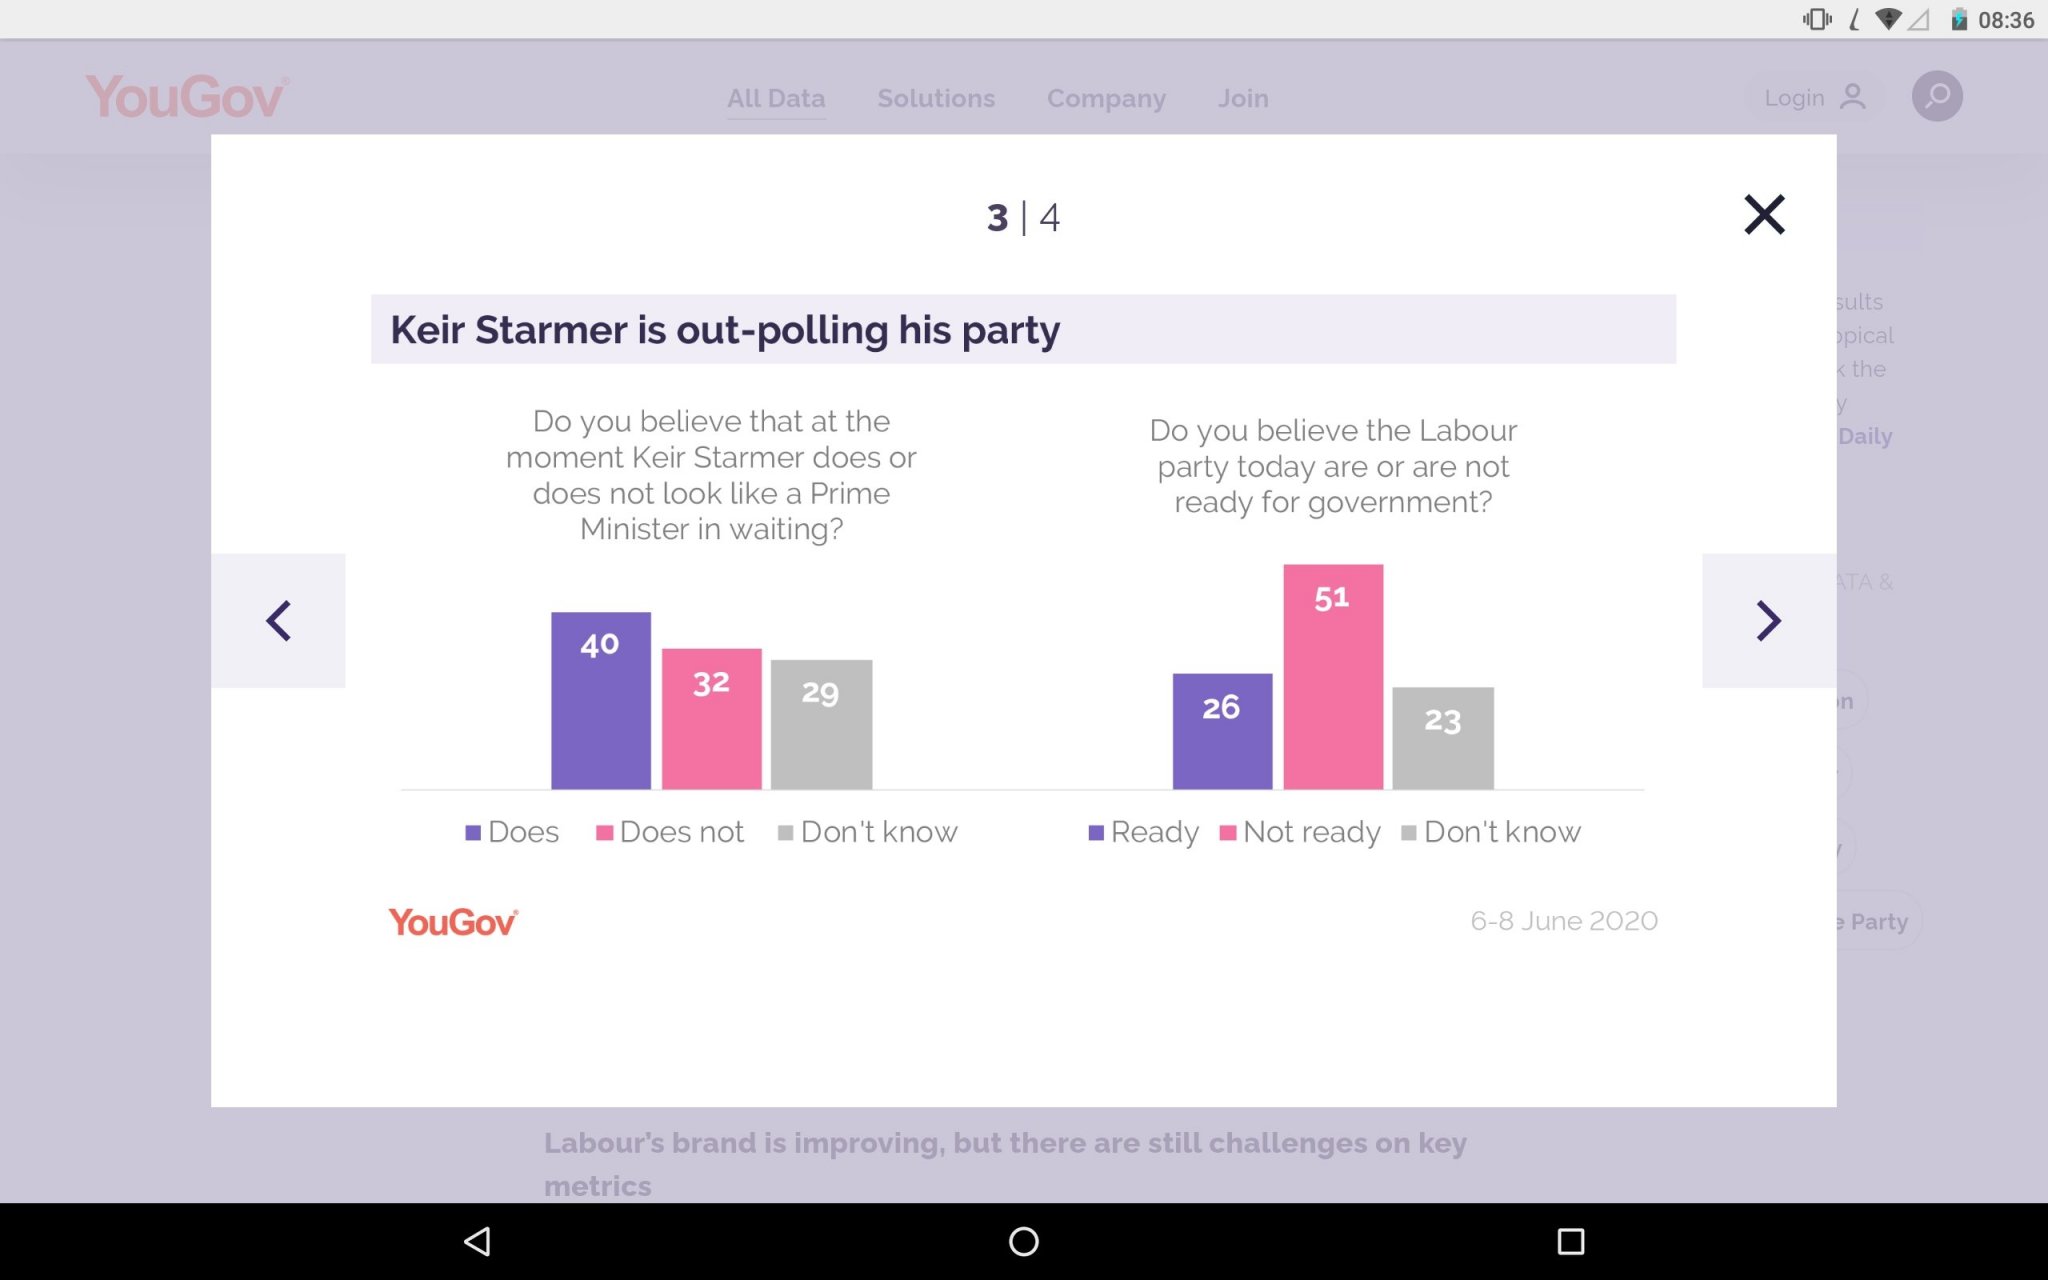The image size is (2048, 1280).
Task: Click the purple 'Does' legend swatch
Action: pyautogui.click(x=473, y=833)
